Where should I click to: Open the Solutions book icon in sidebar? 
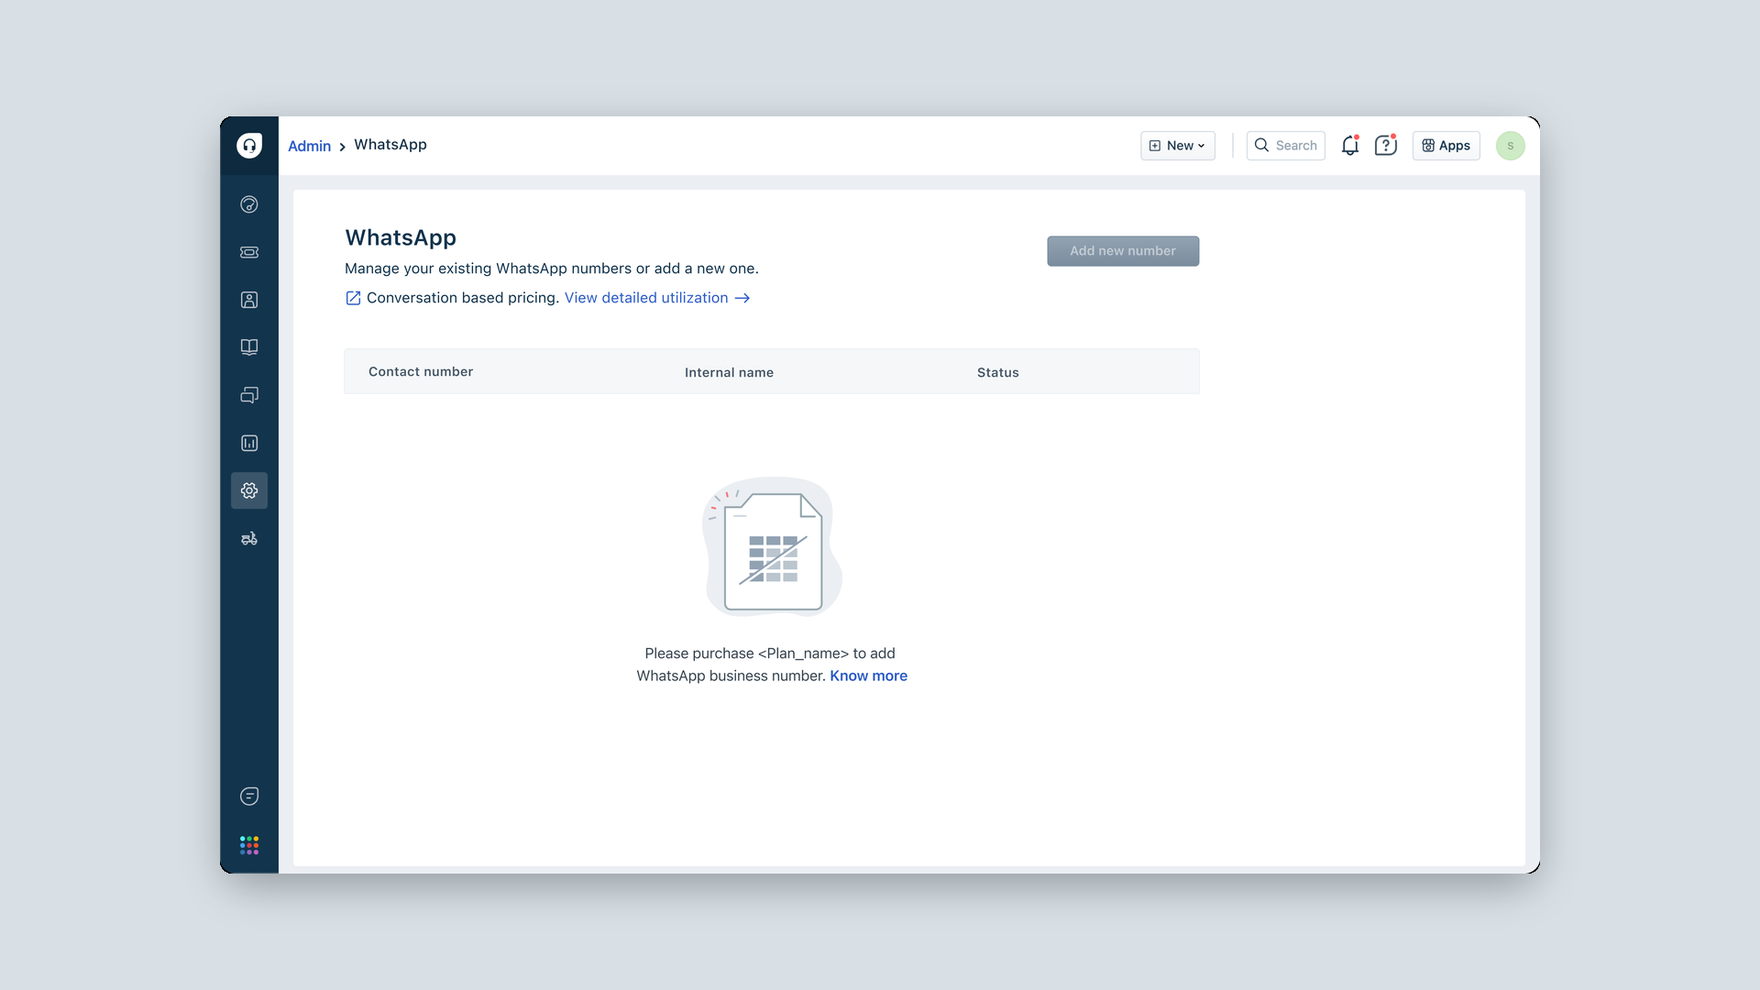point(249,347)
